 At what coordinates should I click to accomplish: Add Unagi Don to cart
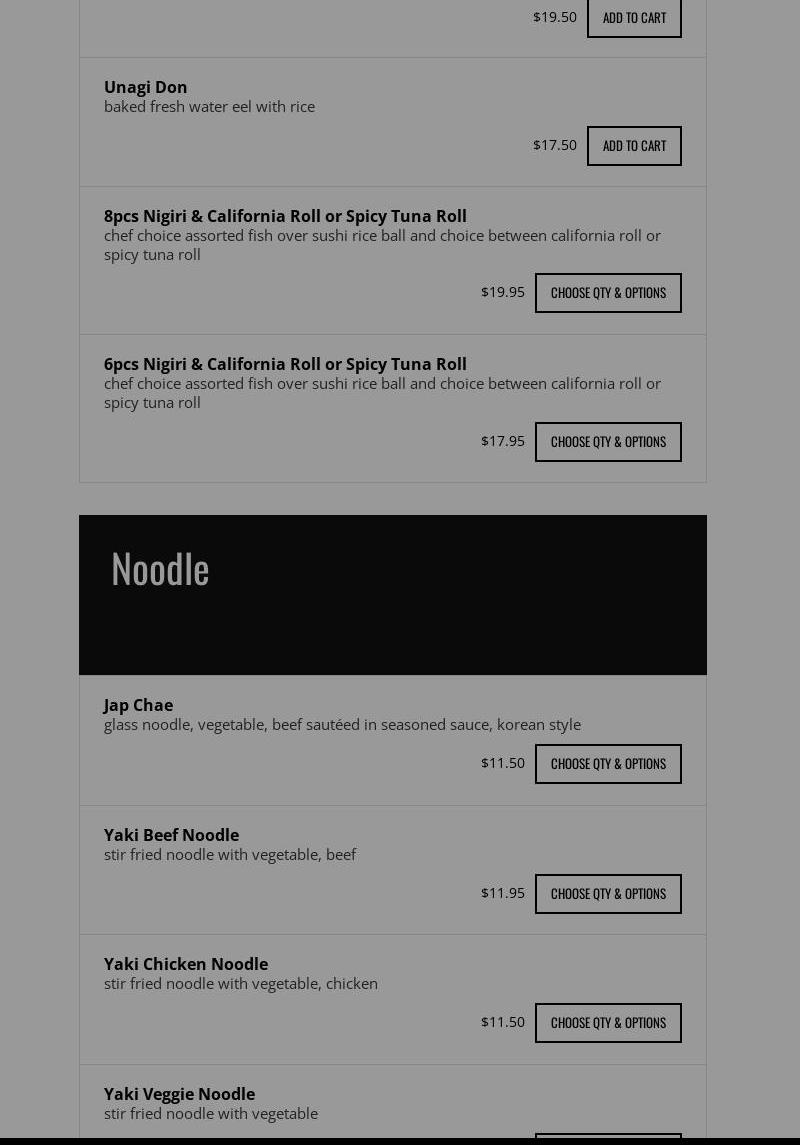(x=634, y=146)
